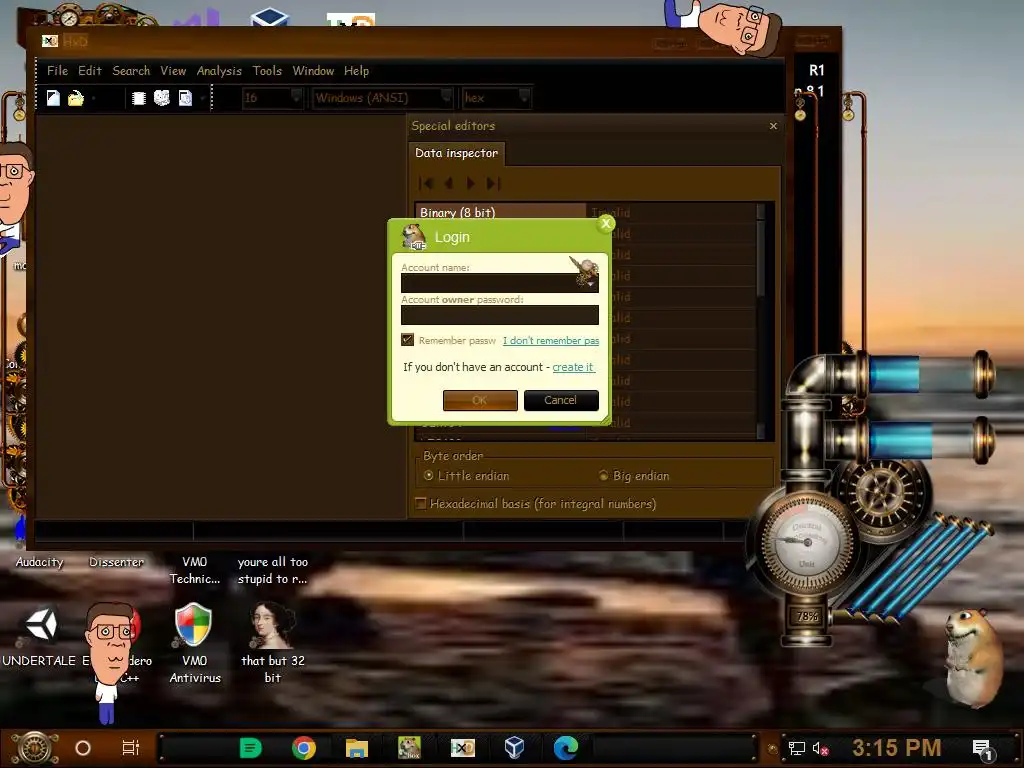Open Task View from the taskbar
The image size is (1024, 768).
coord(131,748)
